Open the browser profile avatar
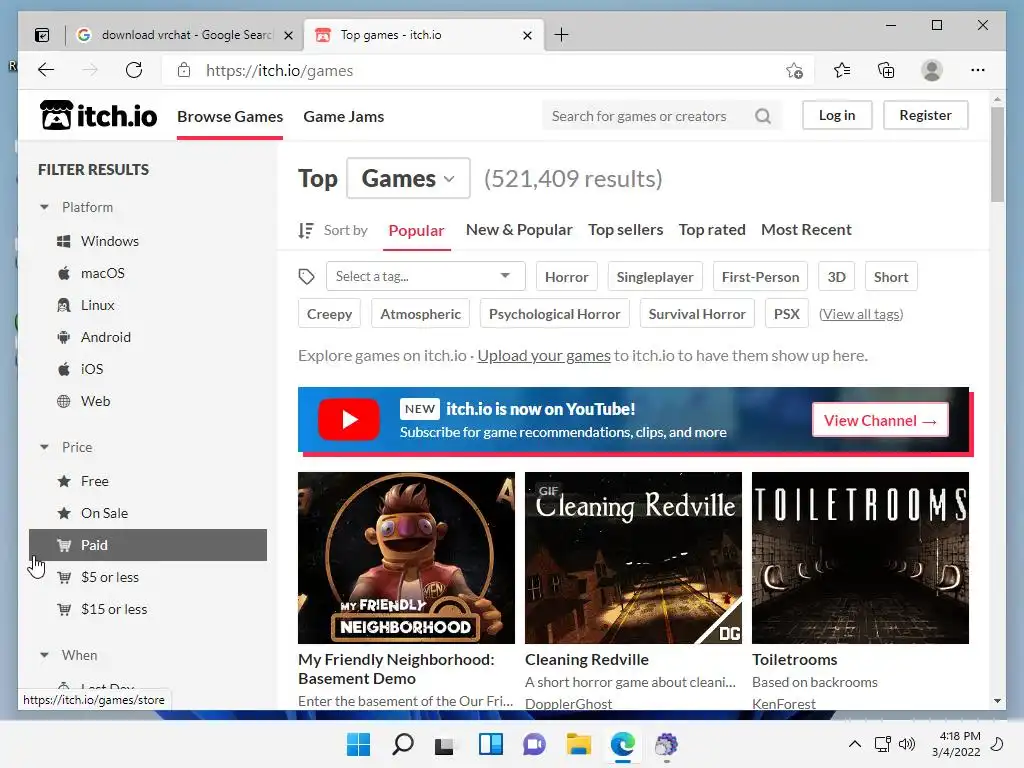Image resolution: width=1024 pixels, height=768 pixels. pos(932,70)
